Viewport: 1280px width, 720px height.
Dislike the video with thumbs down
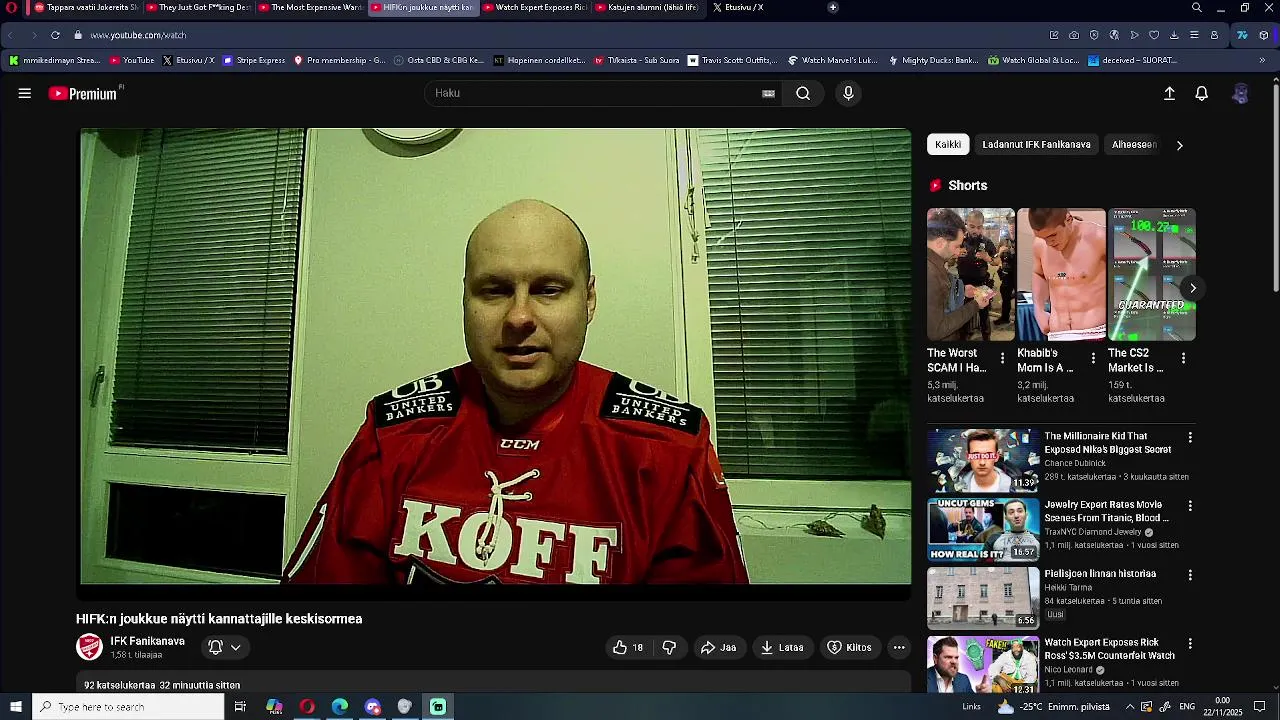pyautogui.click(x=669, y=647)
